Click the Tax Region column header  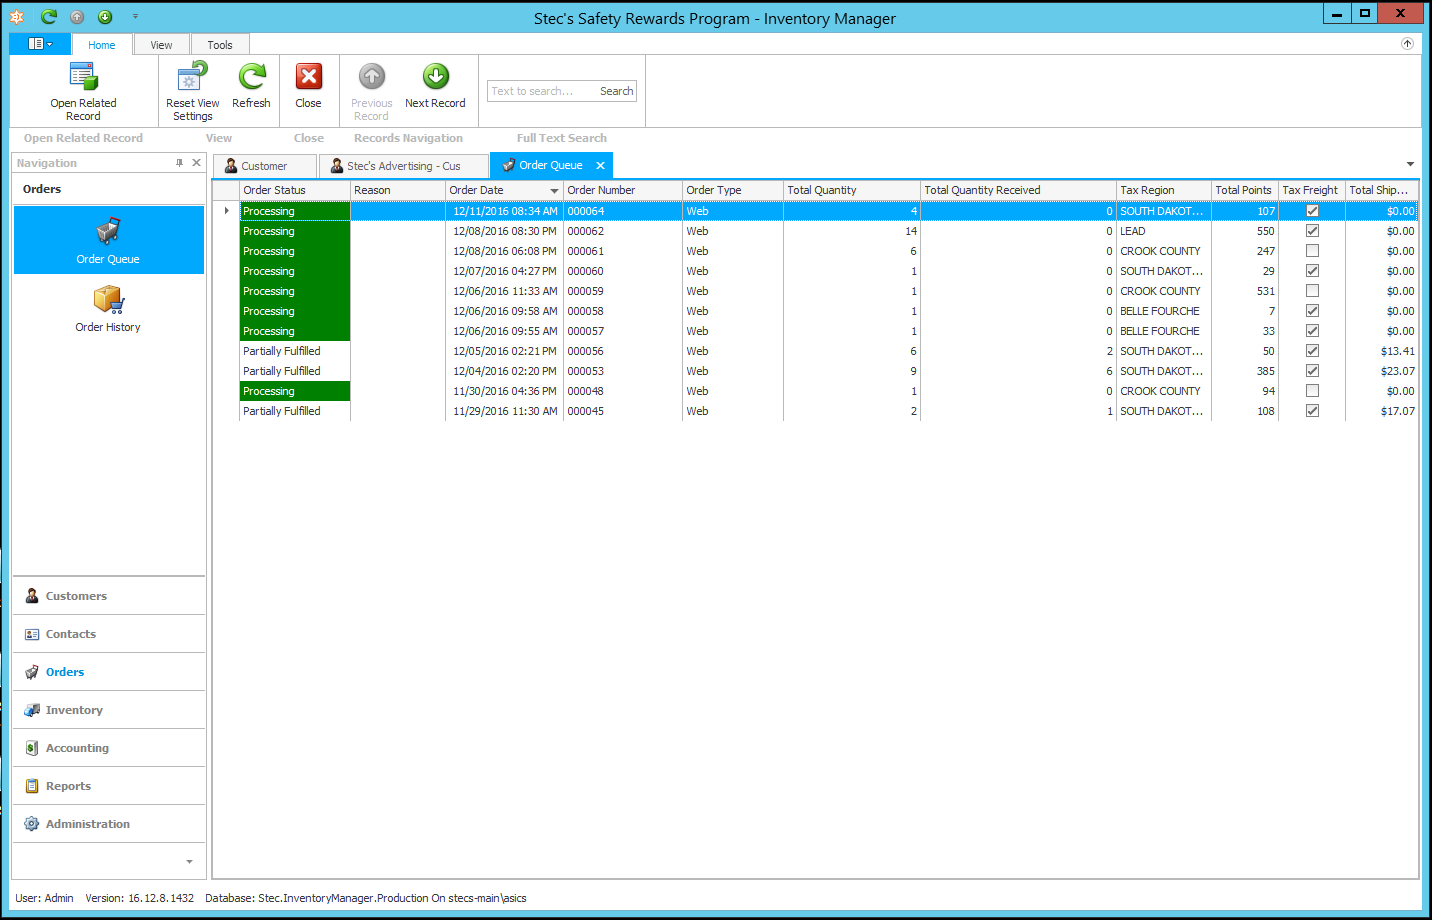[x=1164, y=190]
